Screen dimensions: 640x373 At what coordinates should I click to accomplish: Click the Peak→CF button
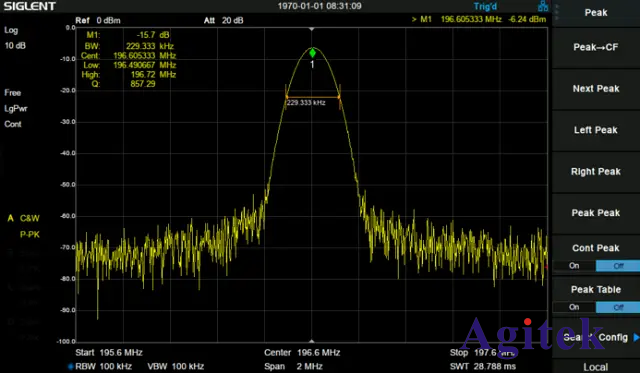596,47
